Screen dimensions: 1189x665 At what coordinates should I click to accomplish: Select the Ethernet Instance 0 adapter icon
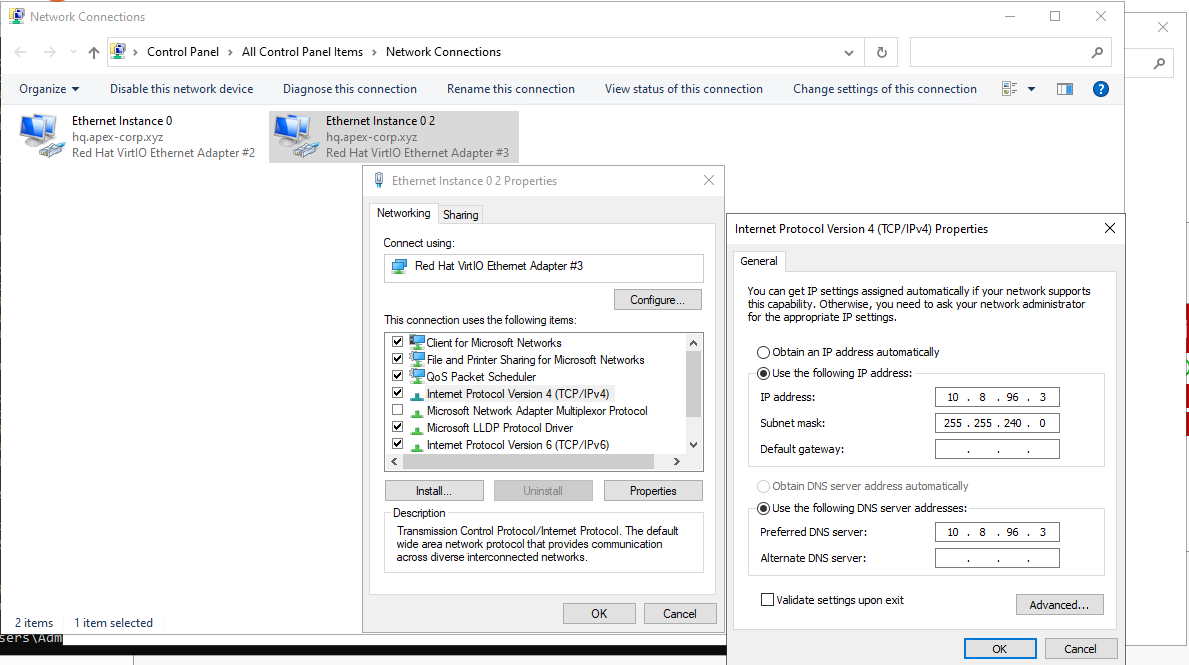41,136
